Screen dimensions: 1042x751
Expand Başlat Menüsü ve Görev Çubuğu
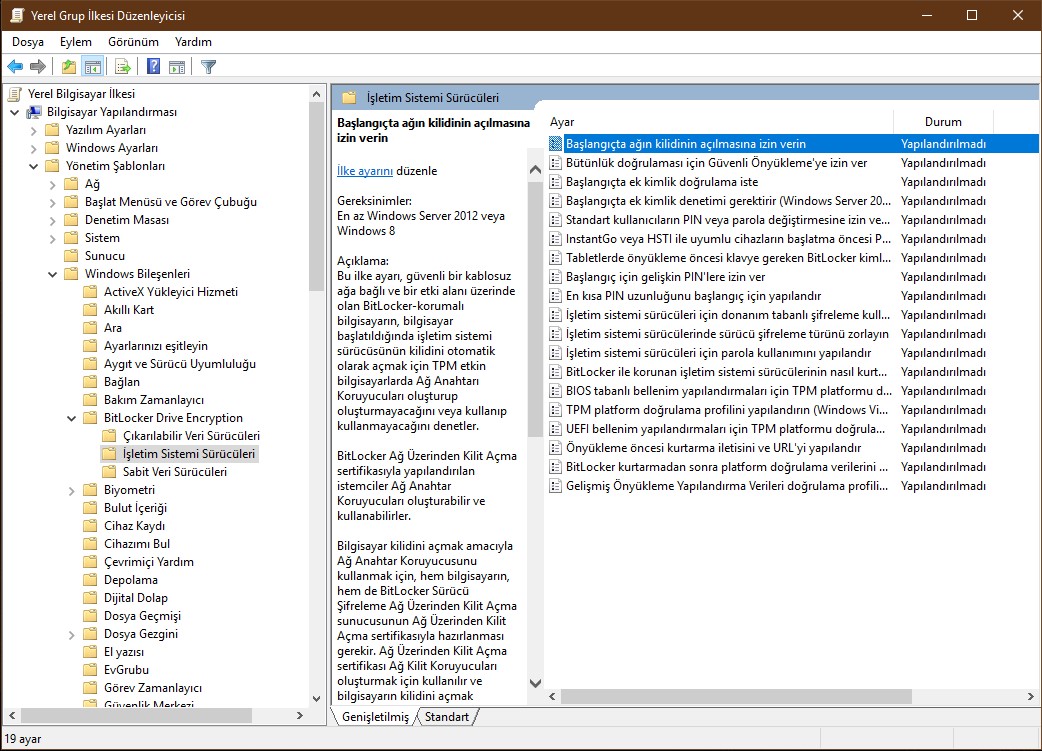(52, 202)
